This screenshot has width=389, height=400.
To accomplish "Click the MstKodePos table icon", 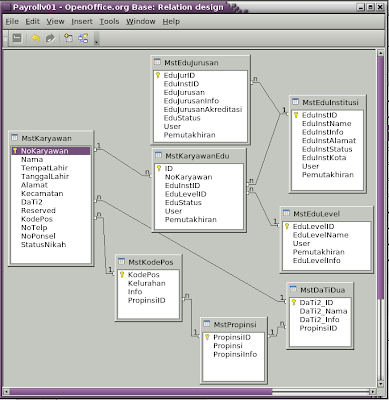I will pyautogui.click(x=122, y=261).
